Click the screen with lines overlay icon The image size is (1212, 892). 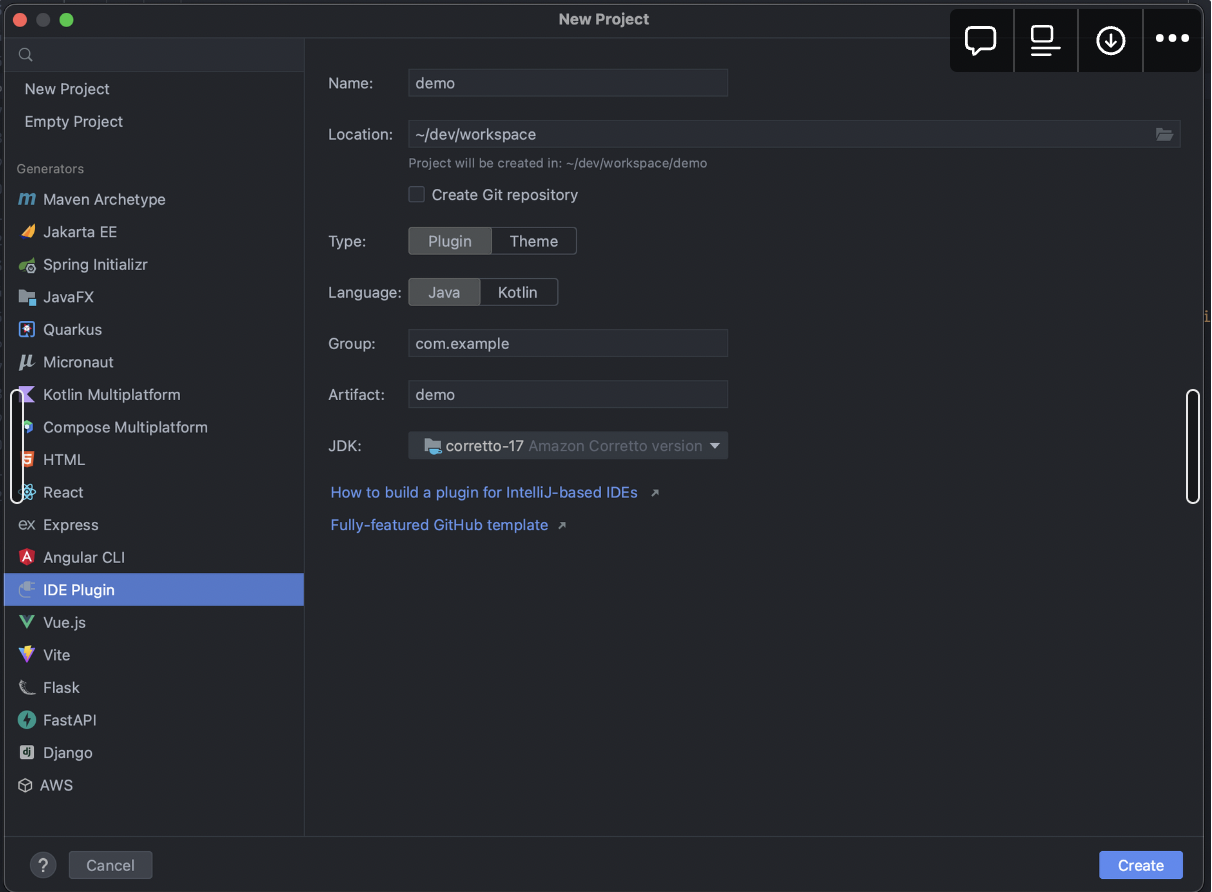(x=1046, y=40)
